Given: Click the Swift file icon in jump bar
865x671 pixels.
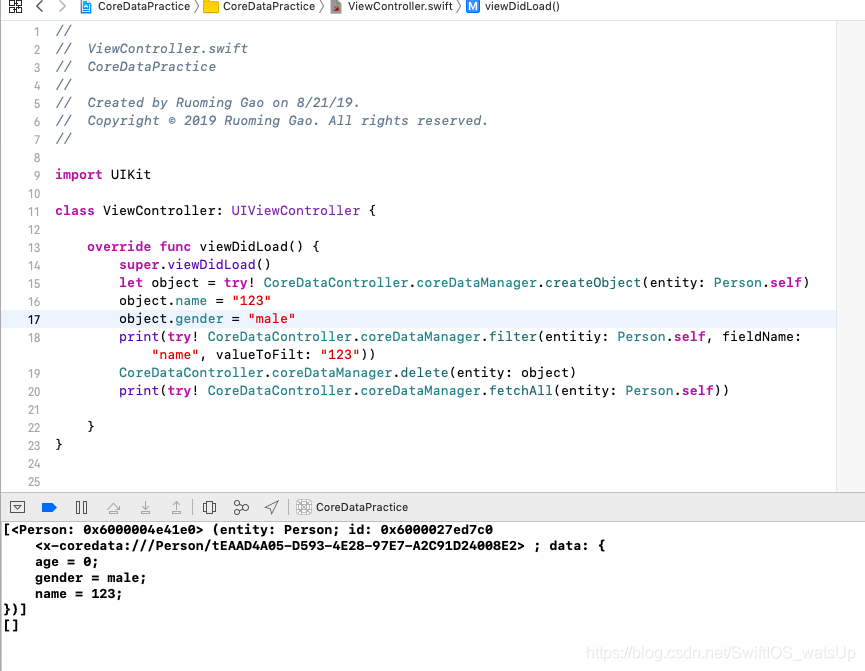Looking at the screenshot, I should coord(335,7).
